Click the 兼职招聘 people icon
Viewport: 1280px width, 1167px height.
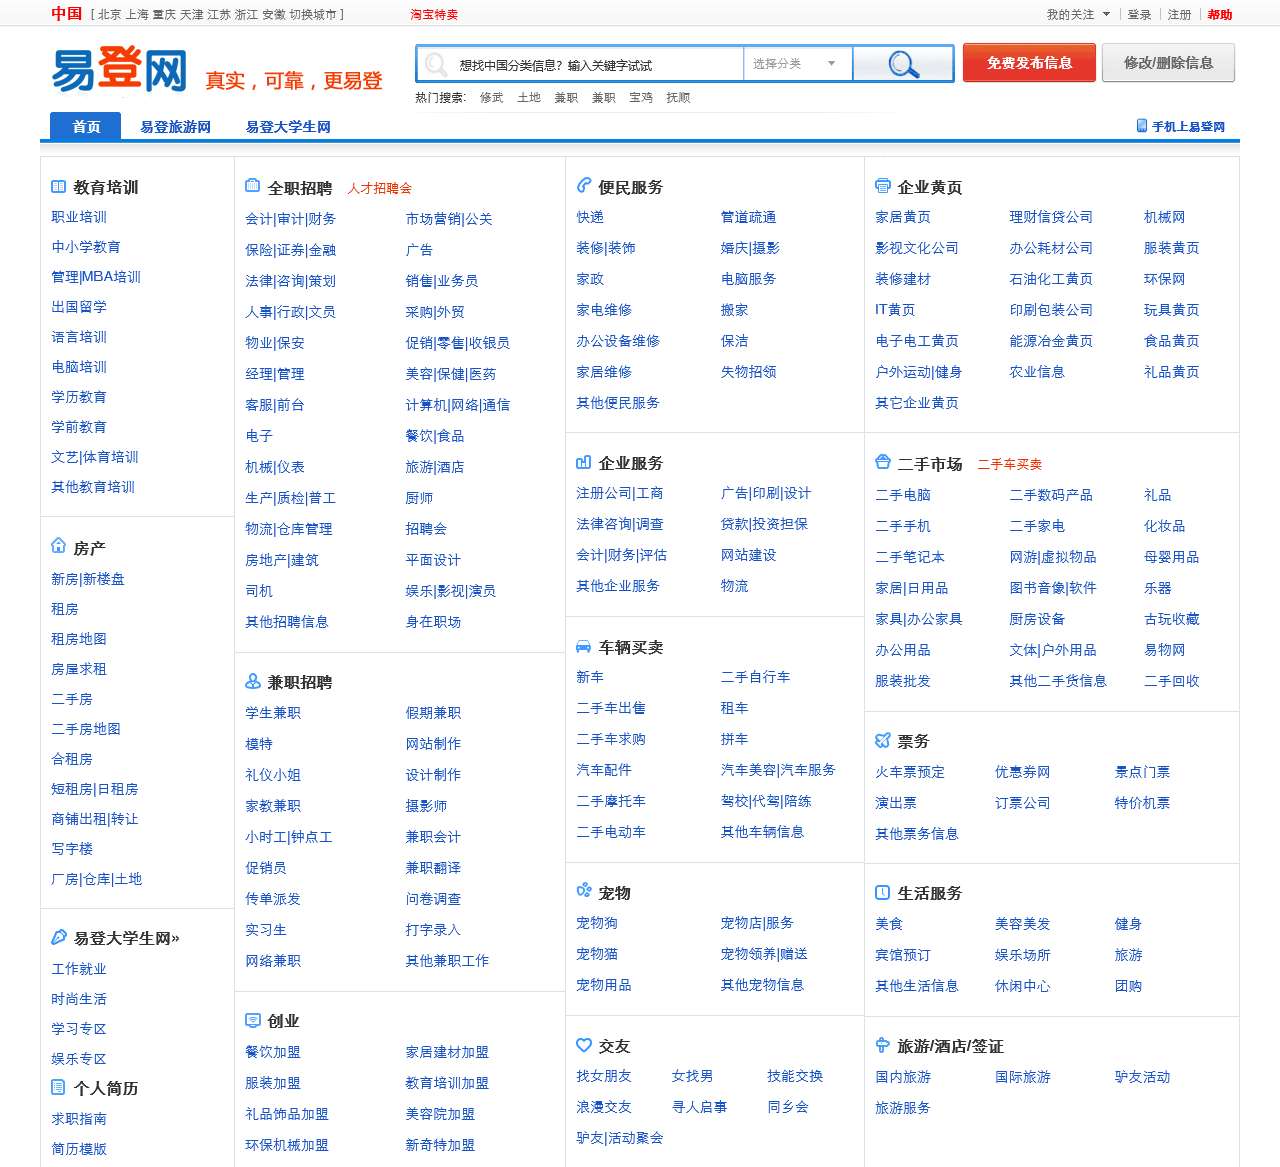(252, 681)
